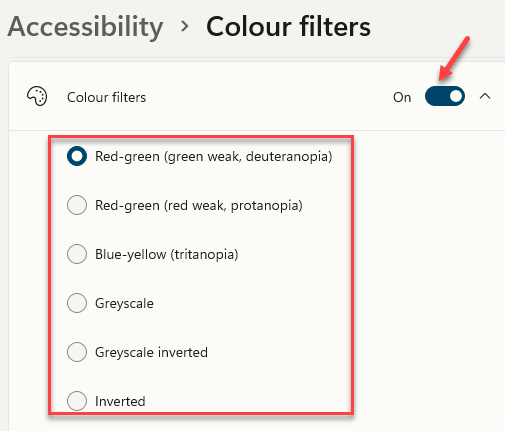This screenshot has width=505, height=431.
Task: Click the colour palette icon
Action: pos(37,97)
